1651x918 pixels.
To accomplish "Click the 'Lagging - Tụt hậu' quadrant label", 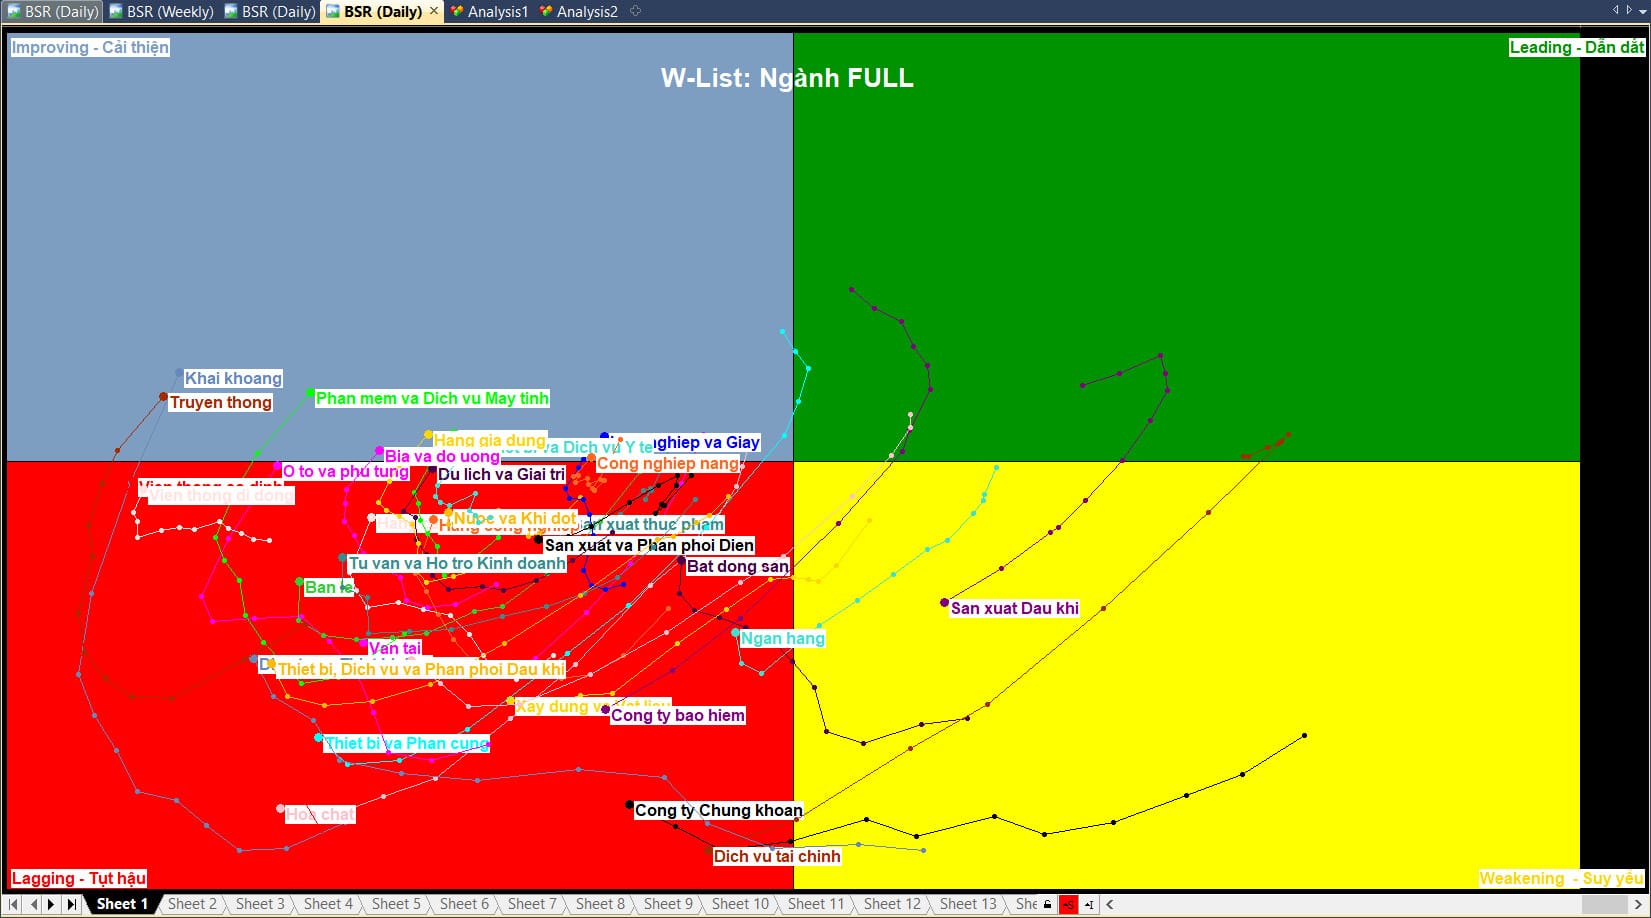I will [78, 878].
